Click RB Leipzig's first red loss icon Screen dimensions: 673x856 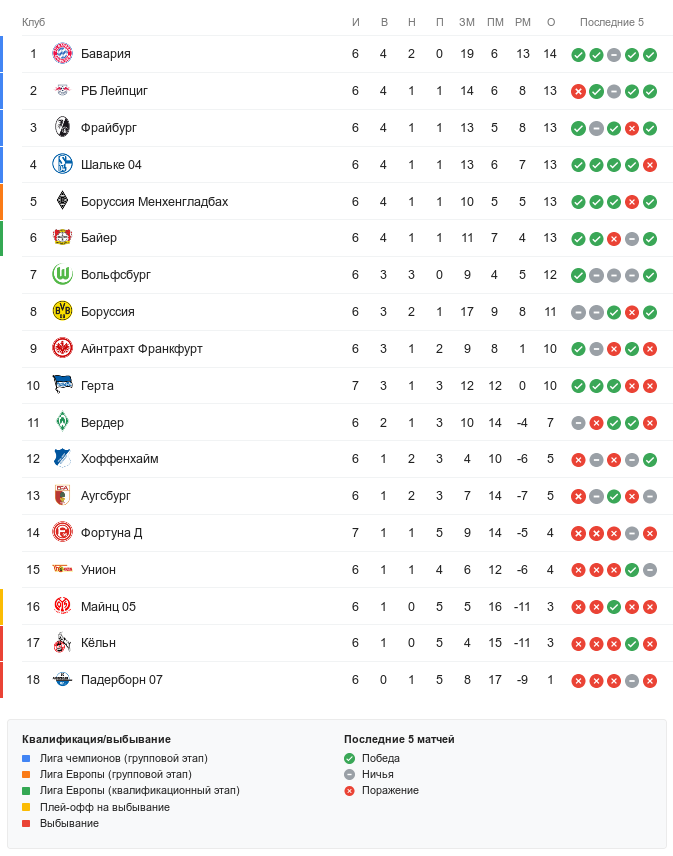pos(578,91)
